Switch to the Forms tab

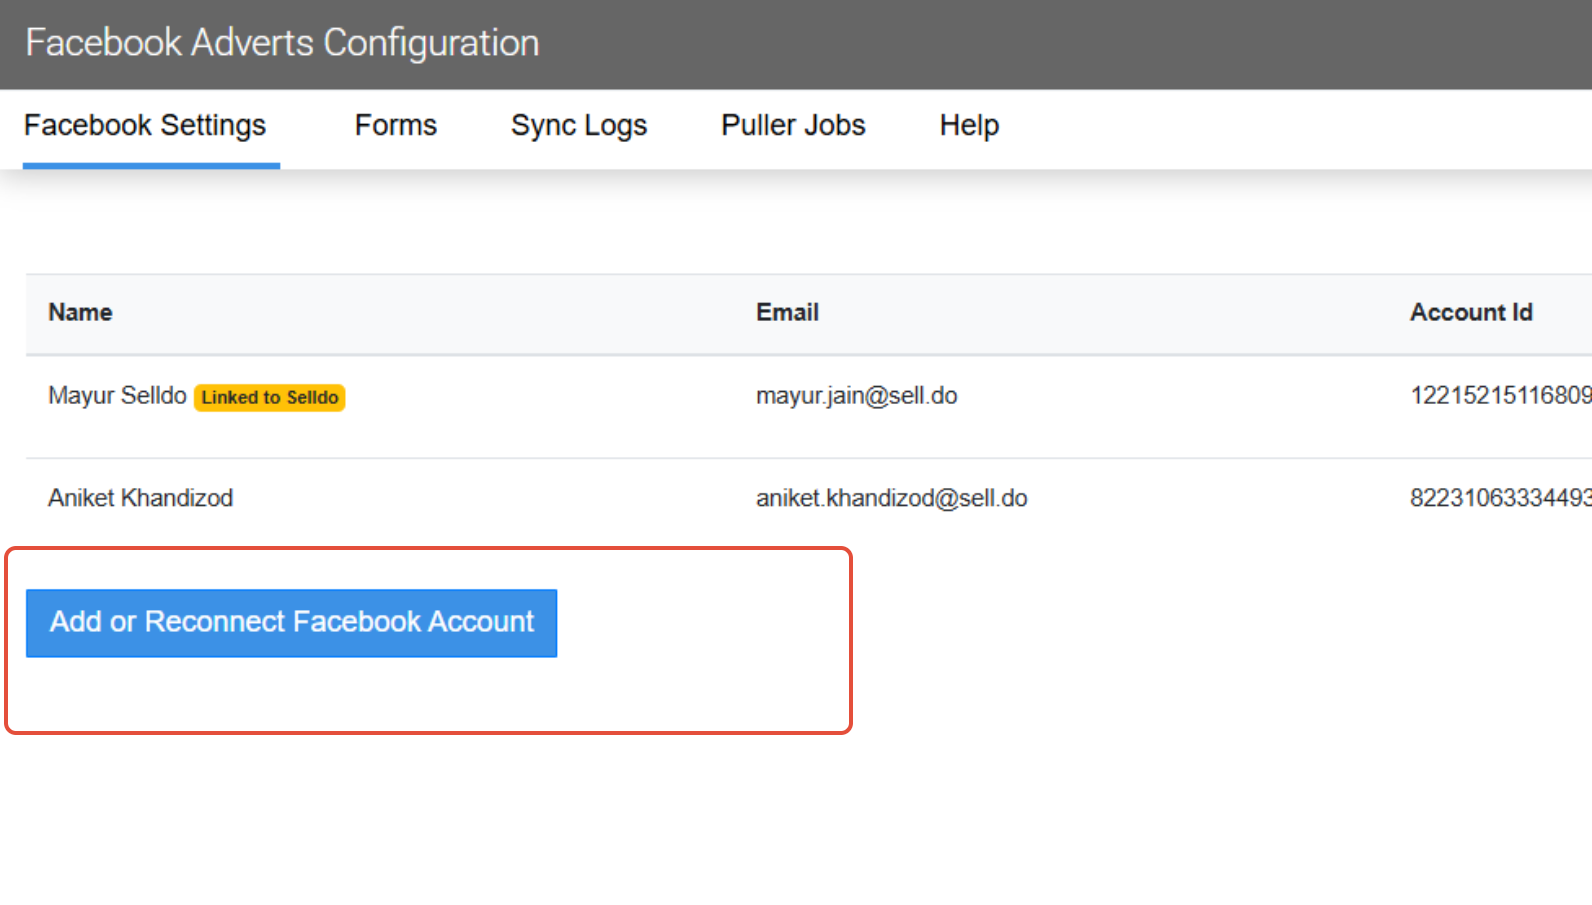396,126
